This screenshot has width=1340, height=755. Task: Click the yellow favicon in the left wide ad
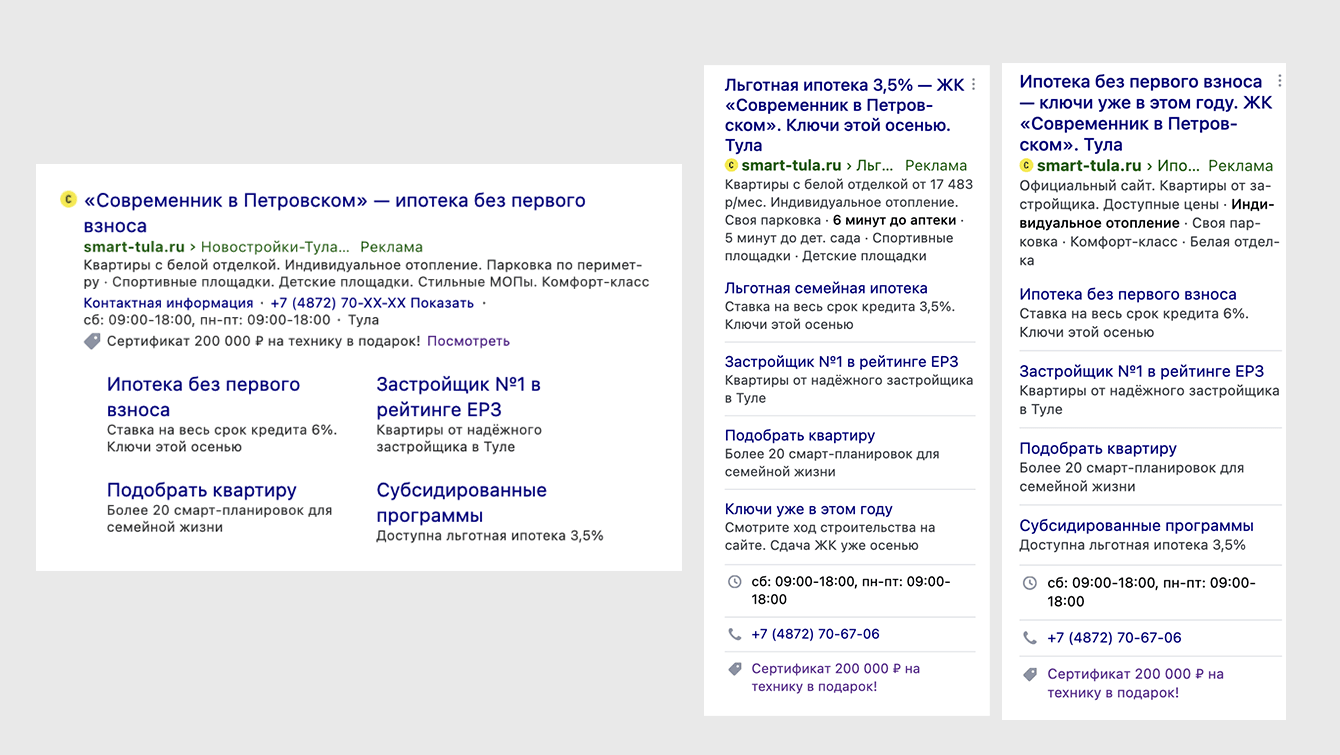pos(68,200)
